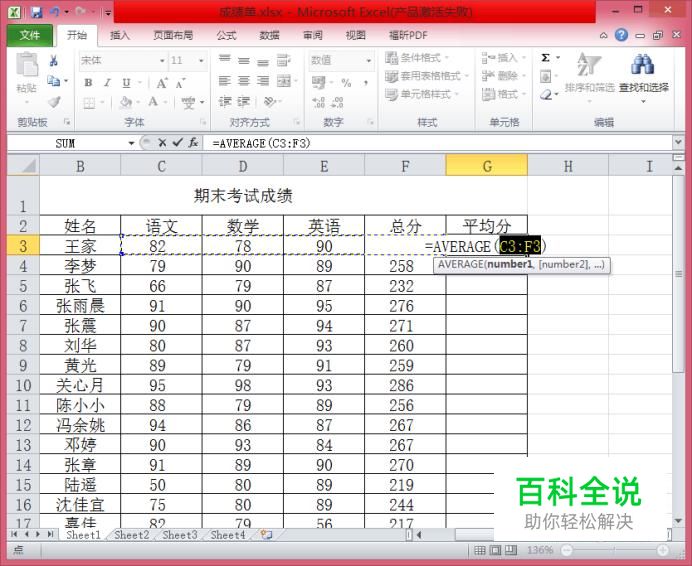
Task: Click the Decrease Decimal icon
Action: (338, 102)
